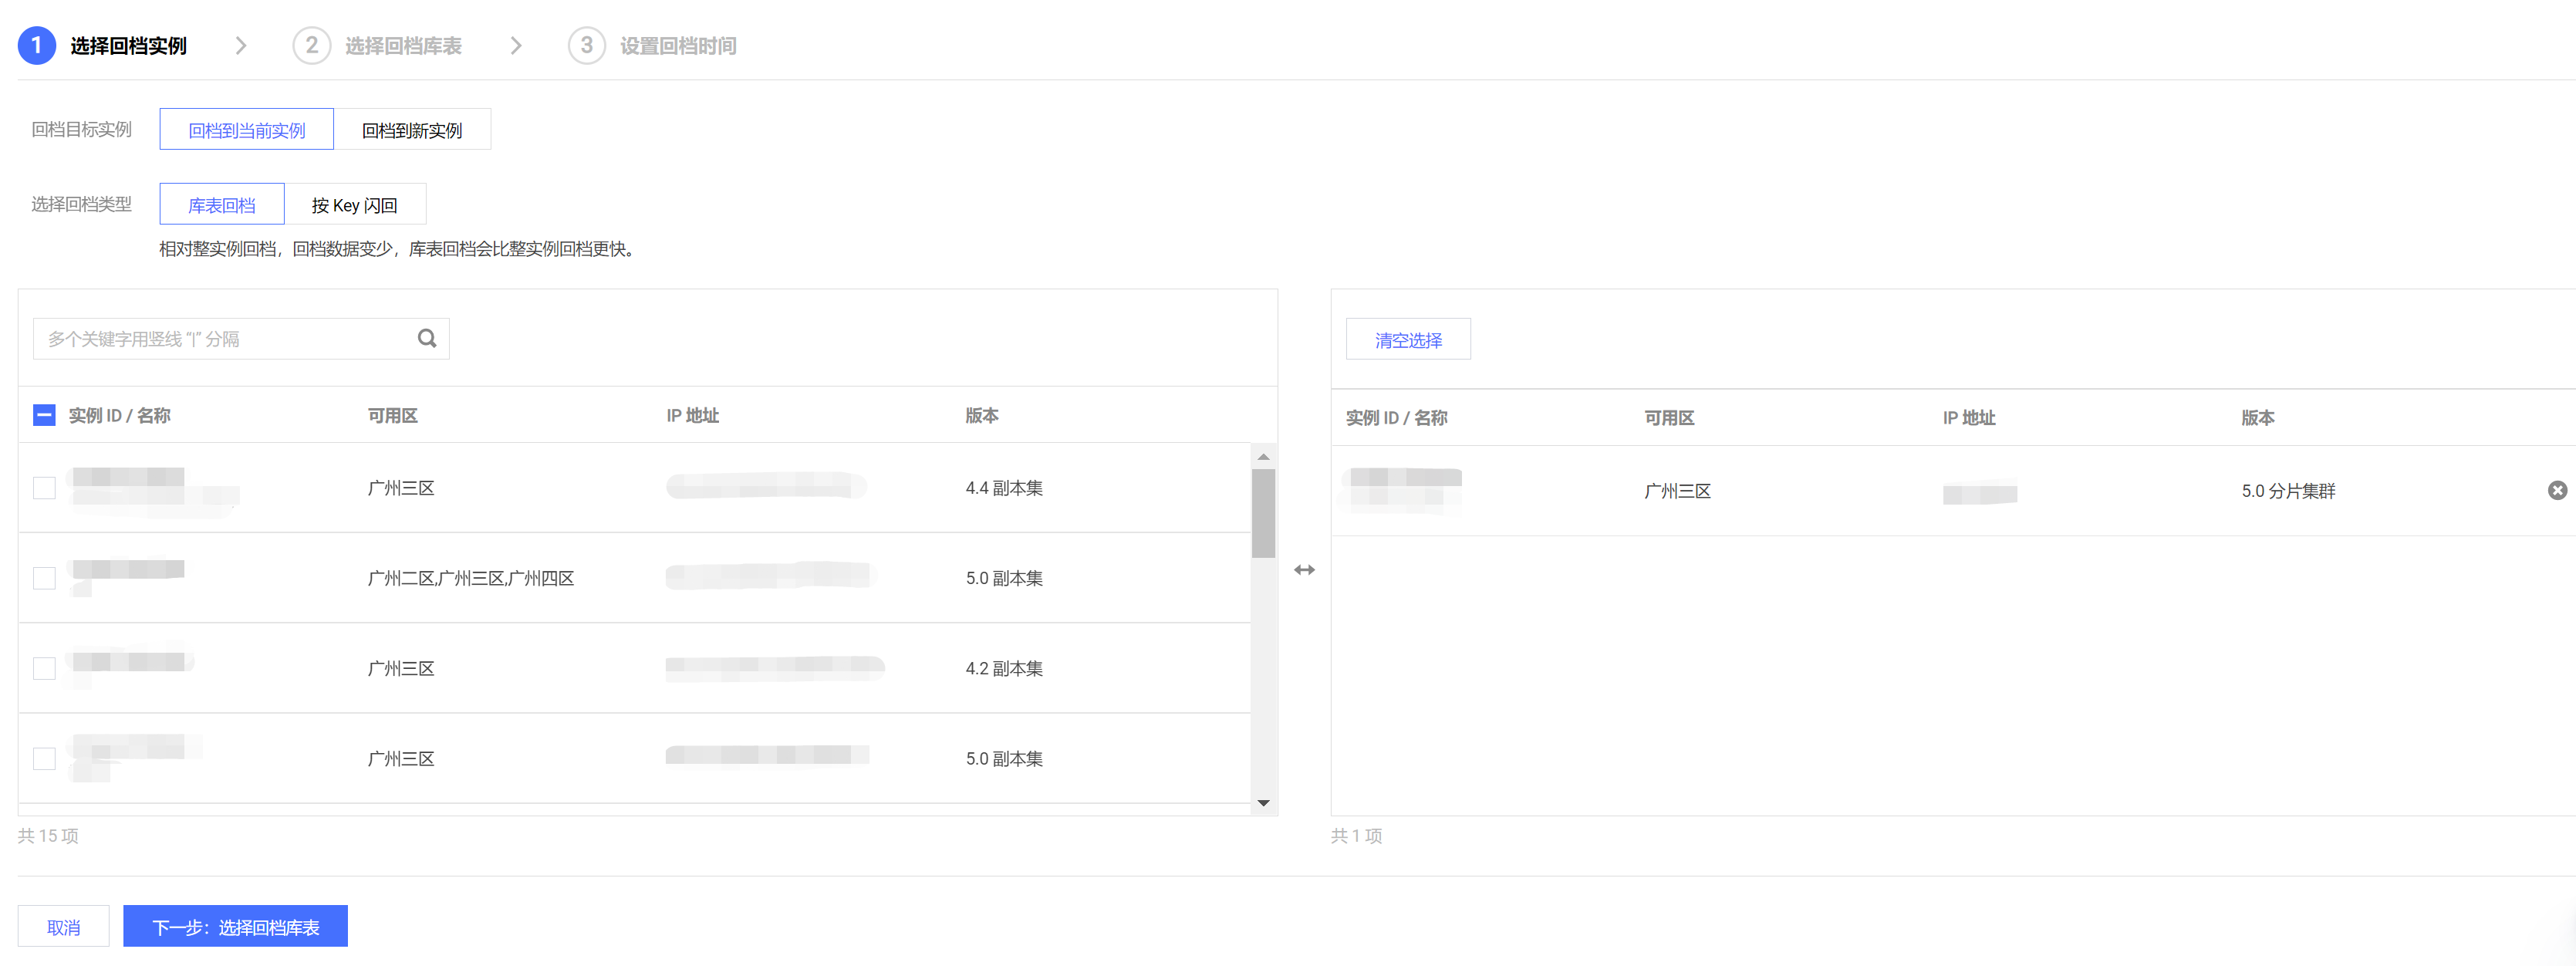Click the chevron after 选择回档库表
This screenshot has width=2576, height=966.
pyautogui.click(x=516, y=45)
